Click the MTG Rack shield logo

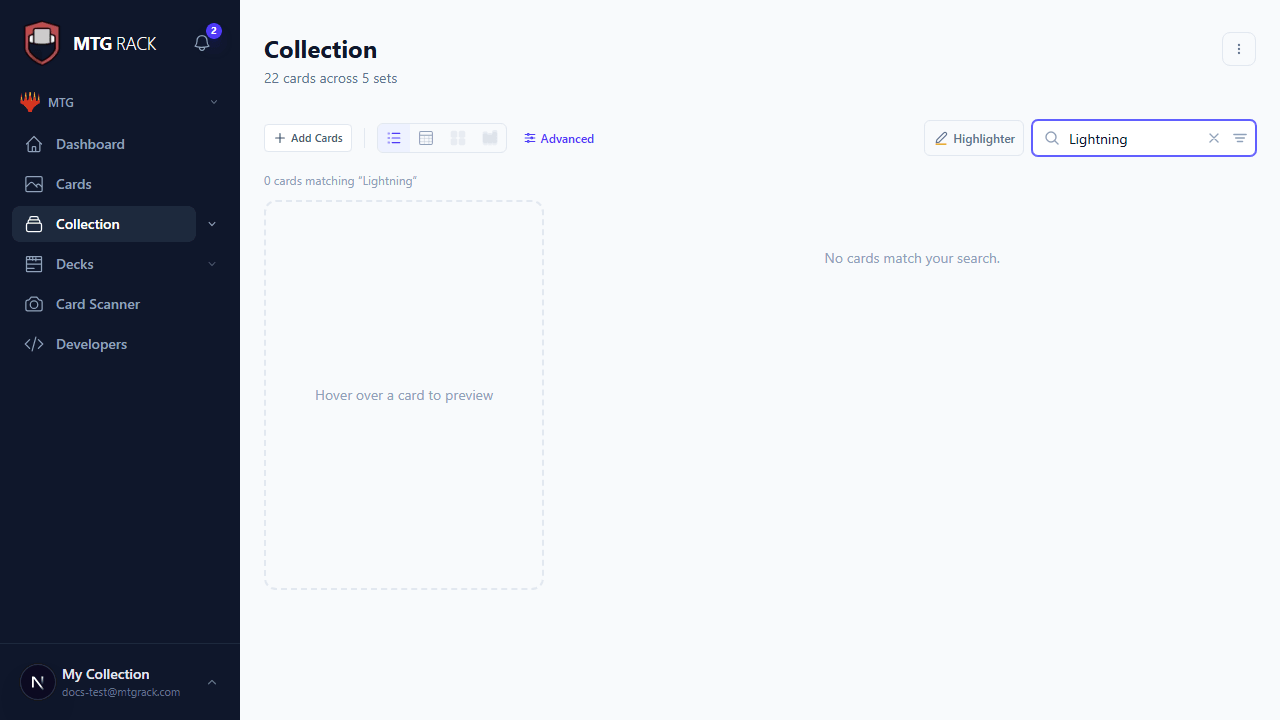click(42, 43)
